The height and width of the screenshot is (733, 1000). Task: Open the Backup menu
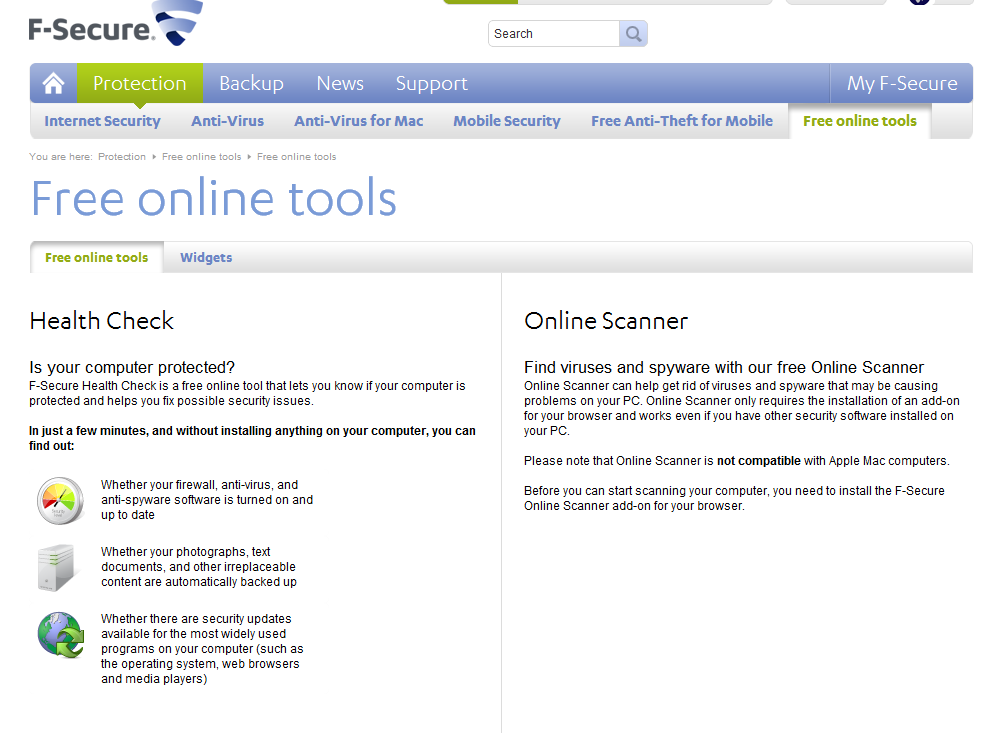coord(251,83)
